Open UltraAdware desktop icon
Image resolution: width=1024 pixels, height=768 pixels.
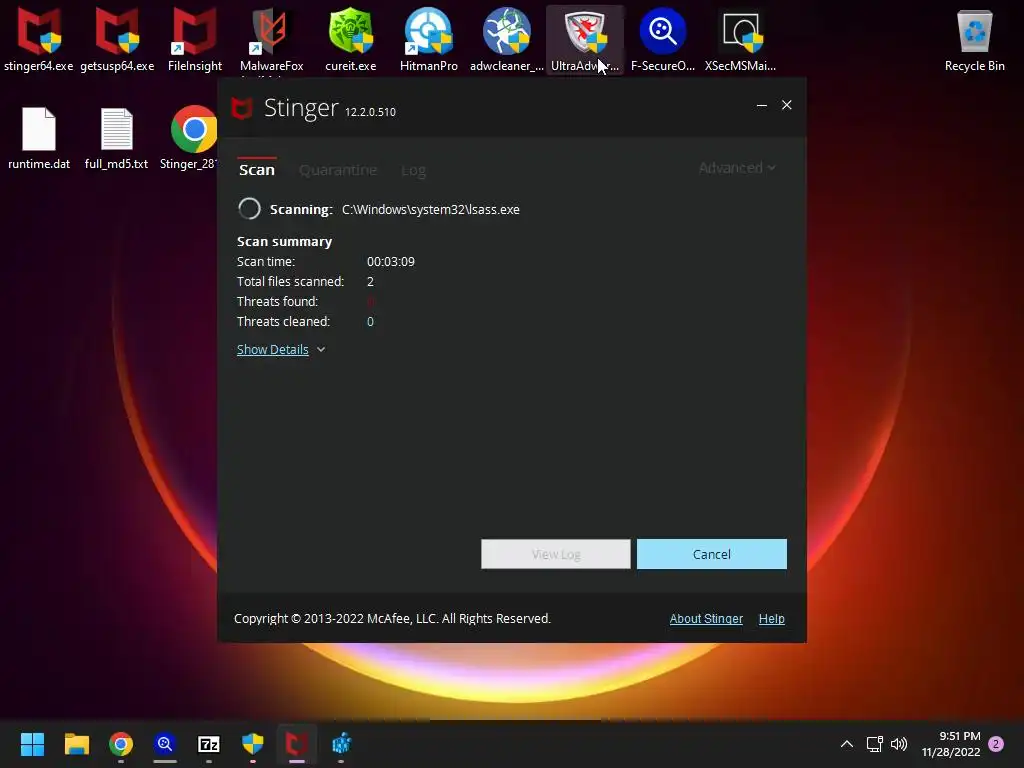[x=584, y=39]
